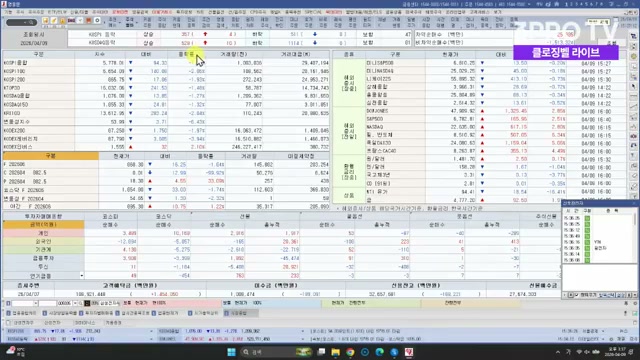The width and height of the screenshot is (640, 360).
Task: Open the 선물옵션 menu
Action: tap(216, 12)
